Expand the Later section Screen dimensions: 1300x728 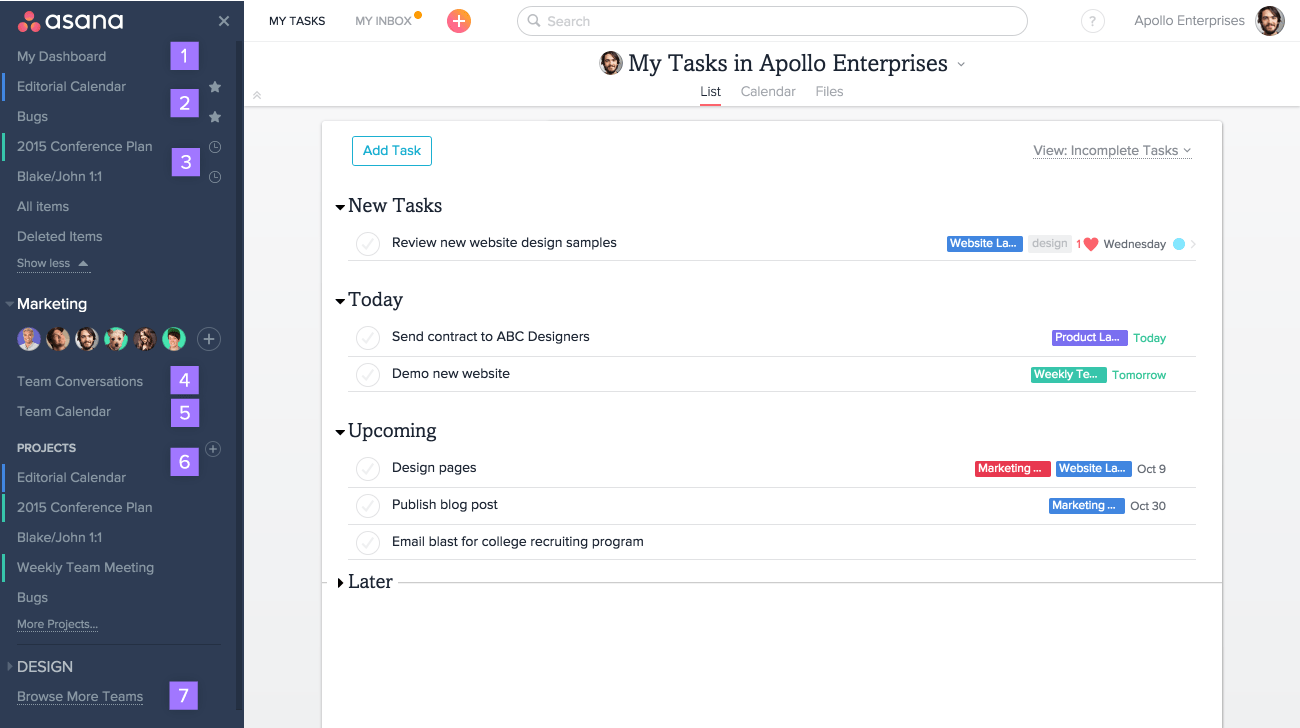pyautogui.click(x=340, y=583)
